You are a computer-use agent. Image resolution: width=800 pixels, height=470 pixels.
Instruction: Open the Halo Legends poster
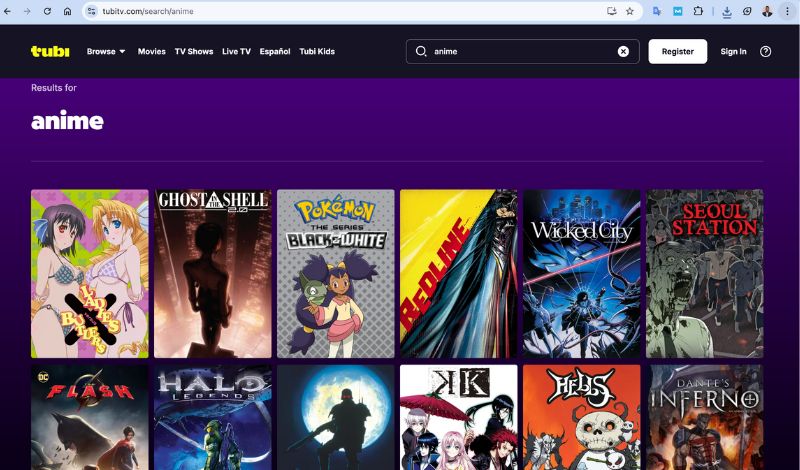coord(213,417)
